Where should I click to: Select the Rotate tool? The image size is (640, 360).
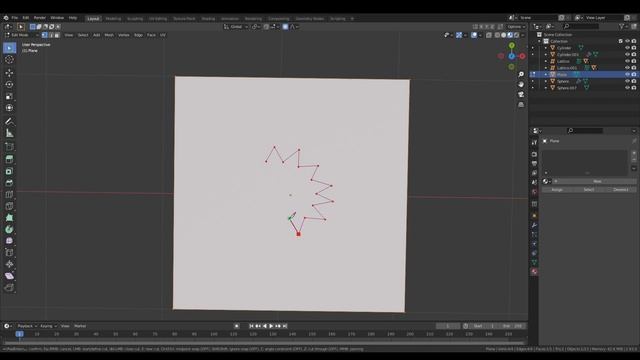point(9,84)
